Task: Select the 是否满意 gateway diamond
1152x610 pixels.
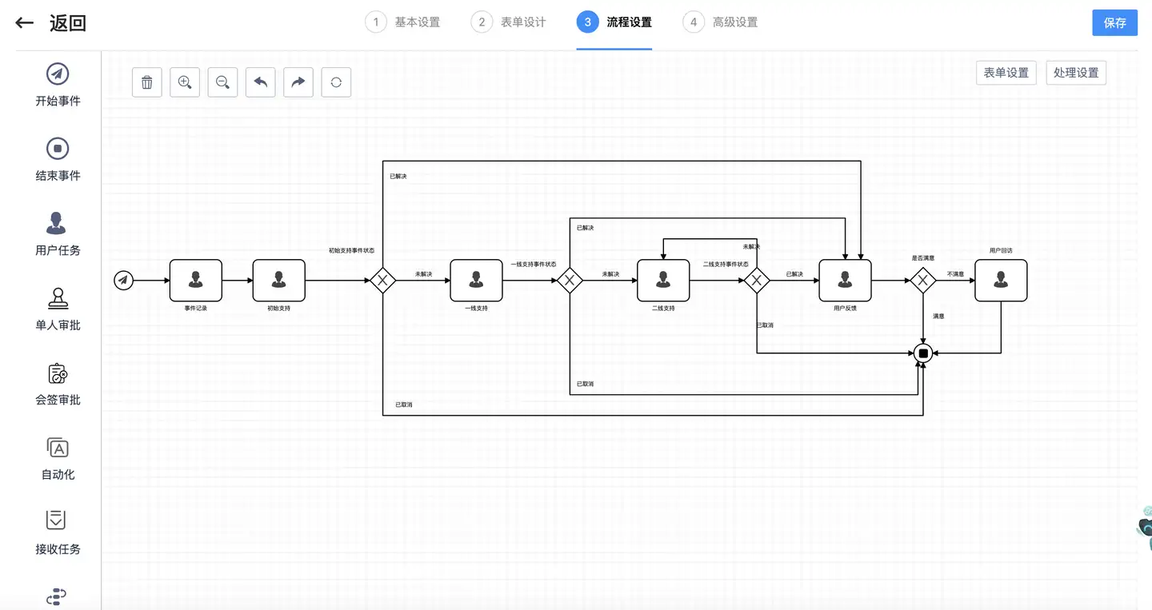Action: (x=923, y=280)
